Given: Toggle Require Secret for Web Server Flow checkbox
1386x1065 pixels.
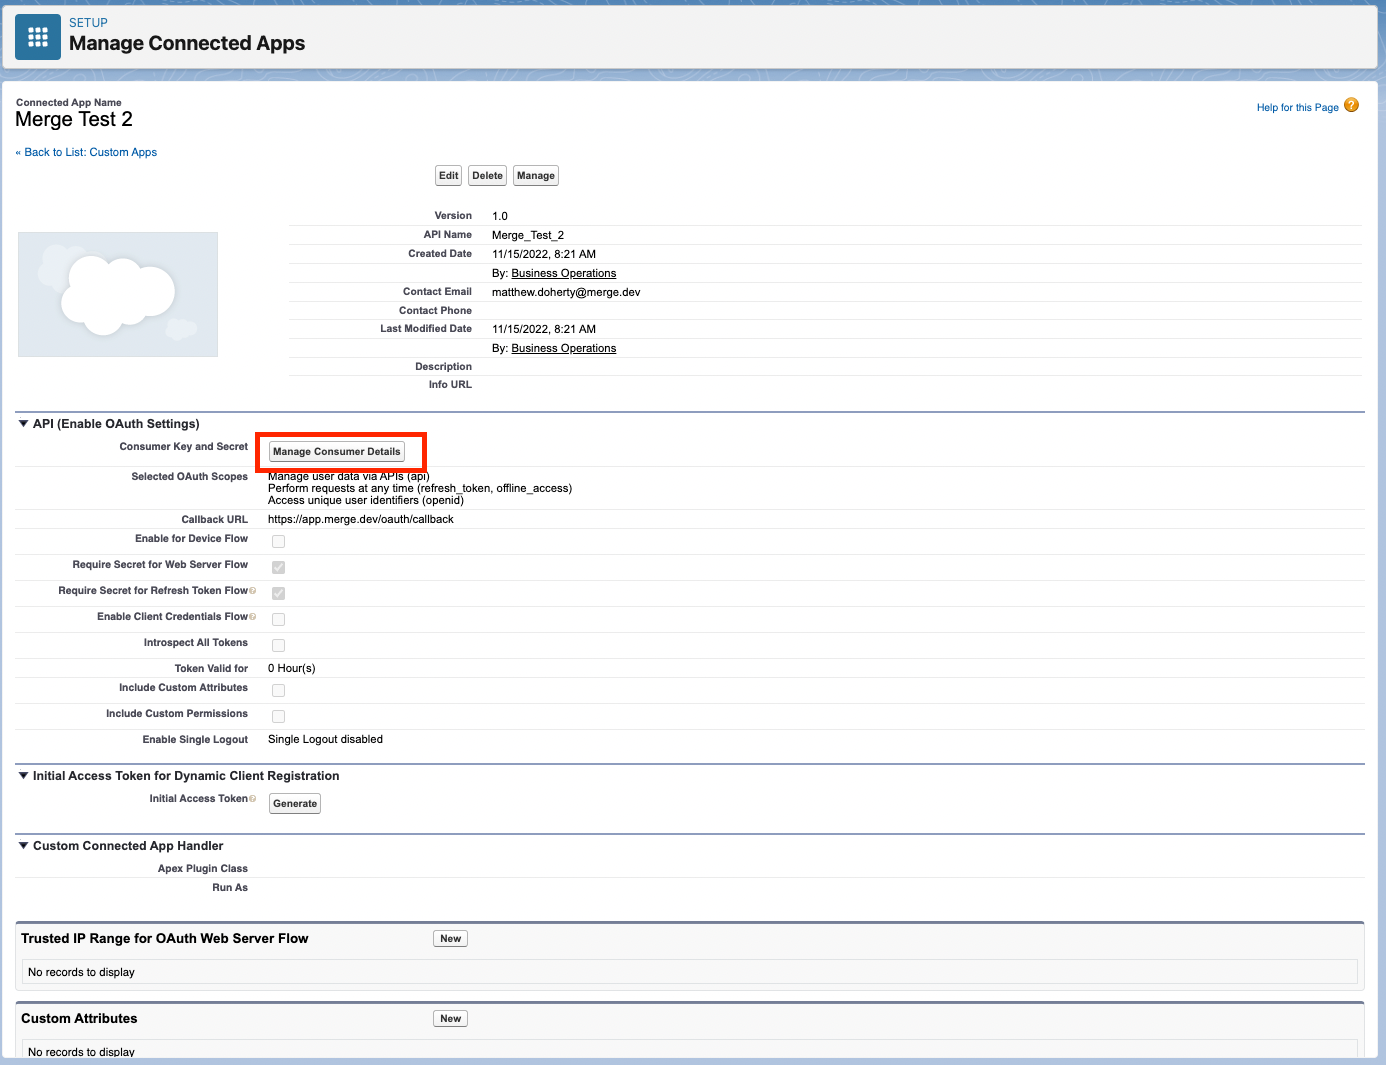Looking at the screenshot, I should point(278,567).
